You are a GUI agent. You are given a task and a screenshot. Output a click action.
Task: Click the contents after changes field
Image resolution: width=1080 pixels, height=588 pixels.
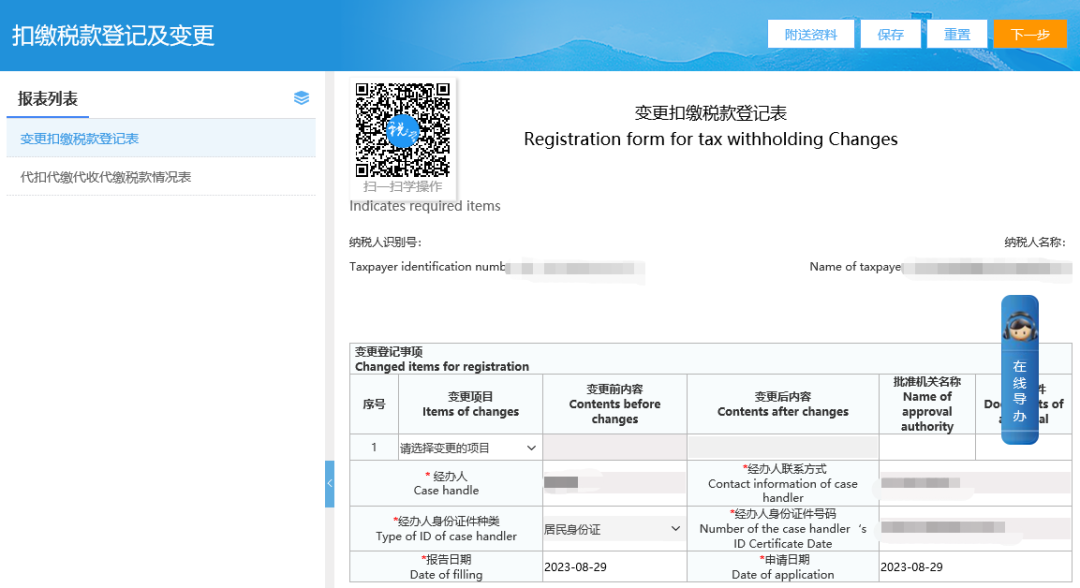coord(782,448)
